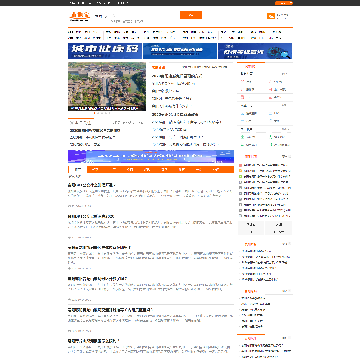Open the purple-blue wide banner advertisement

tap(151, 156)
